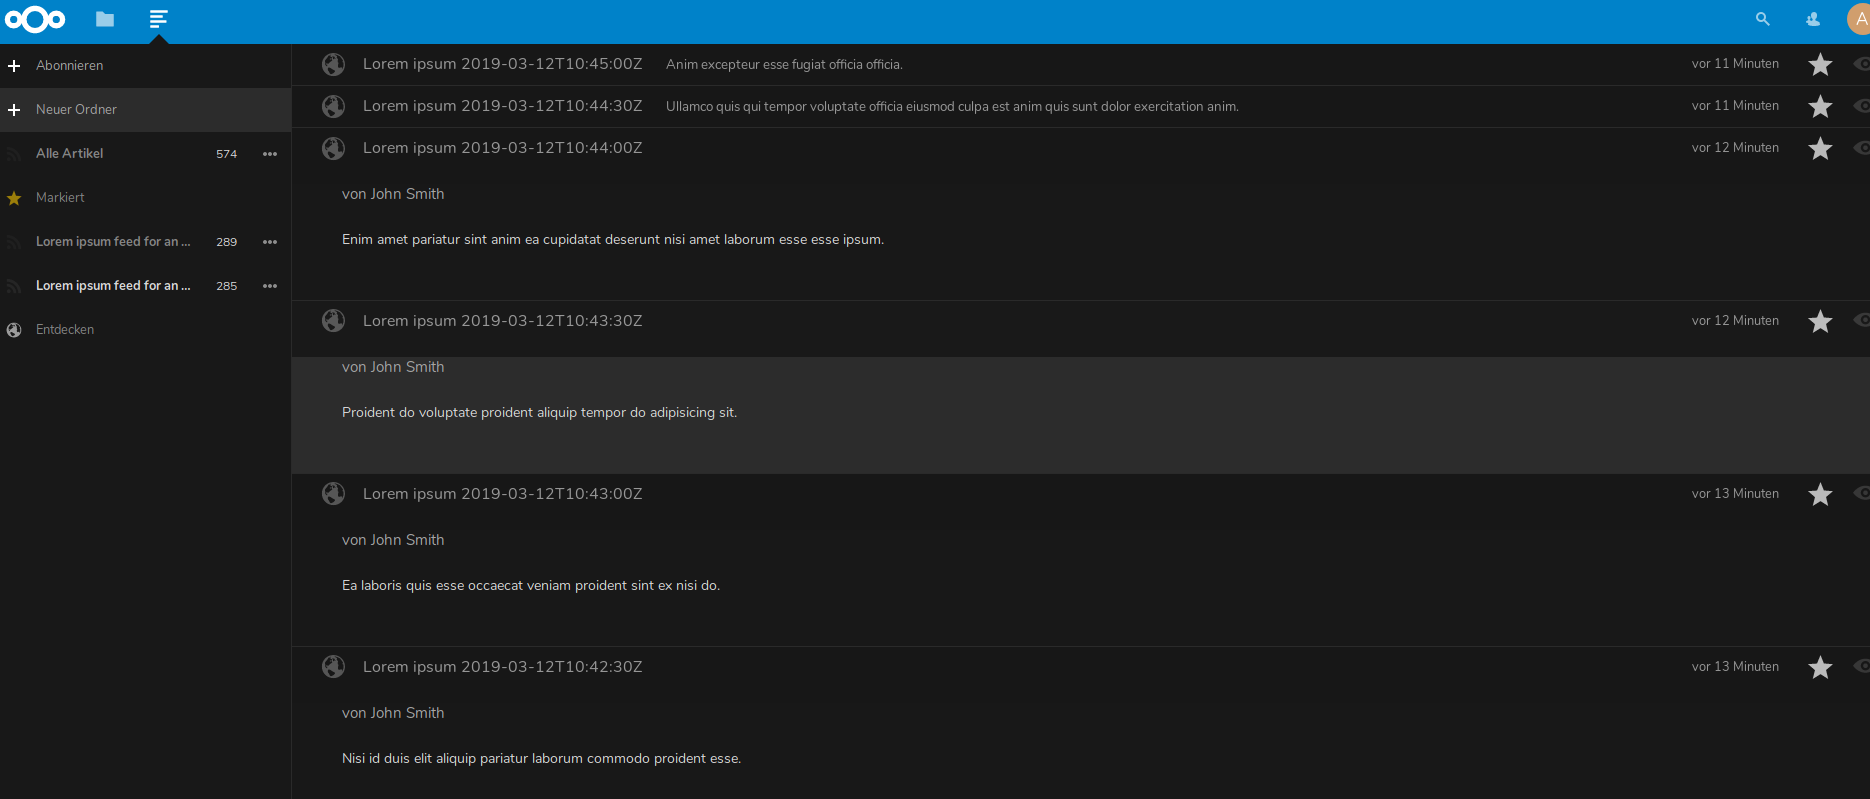The image size is (1870, 799).
Task: Open the contacts menu icon
Action: pos(1813,19)
